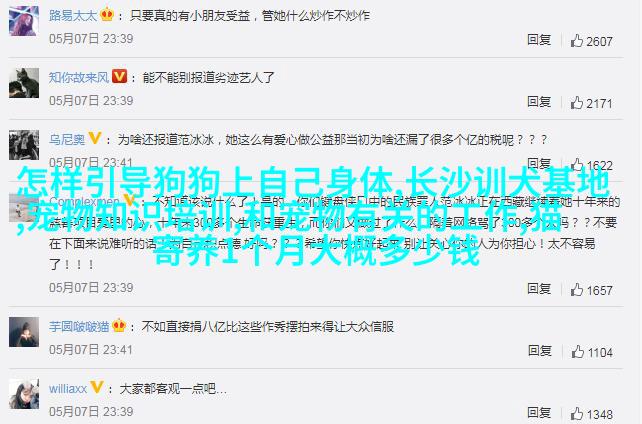This screenshot has width=642, height=424.
Task: Open the cat avatar of 知你故来风
Action: coord(24,83)
